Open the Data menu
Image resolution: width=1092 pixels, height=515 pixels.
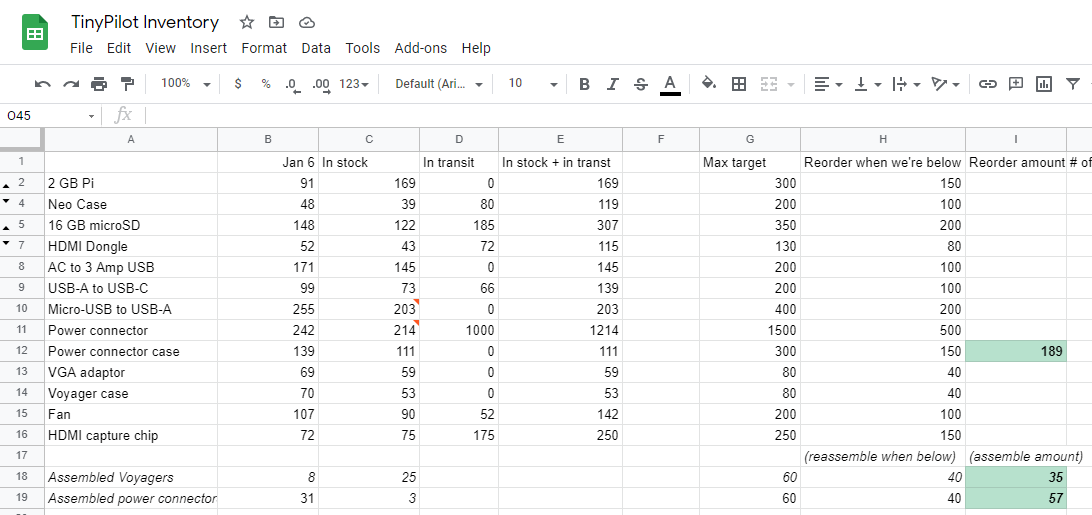[316, 48]
